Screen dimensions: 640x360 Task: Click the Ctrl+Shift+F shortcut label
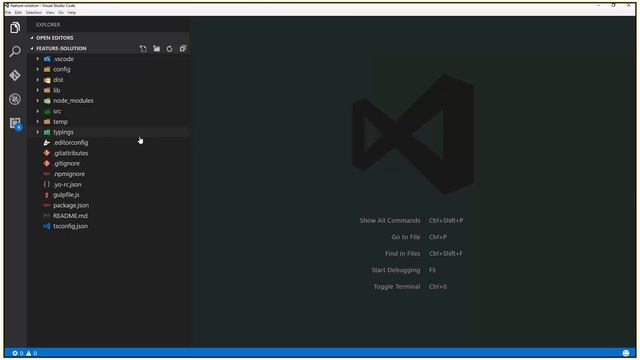coord(446,253)
